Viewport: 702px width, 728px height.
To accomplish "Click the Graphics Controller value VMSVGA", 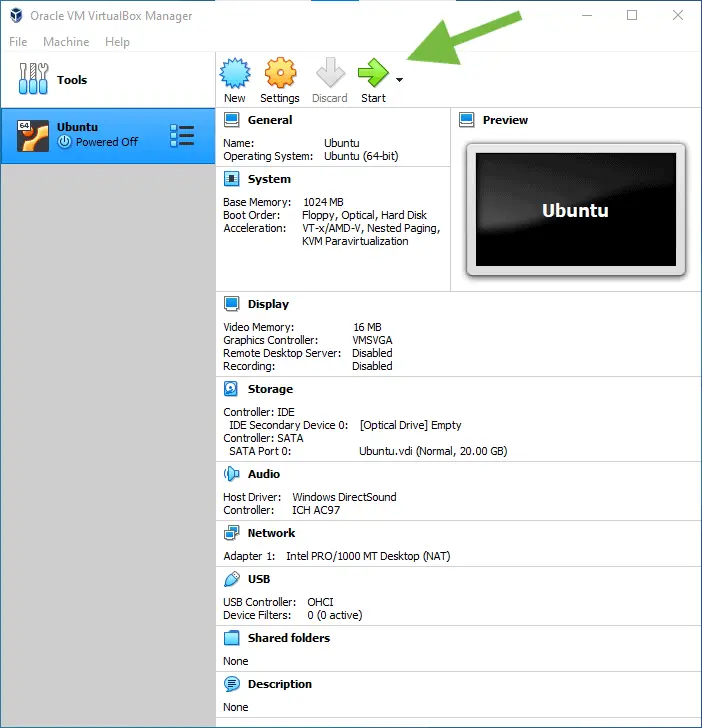I will point(372,340).
